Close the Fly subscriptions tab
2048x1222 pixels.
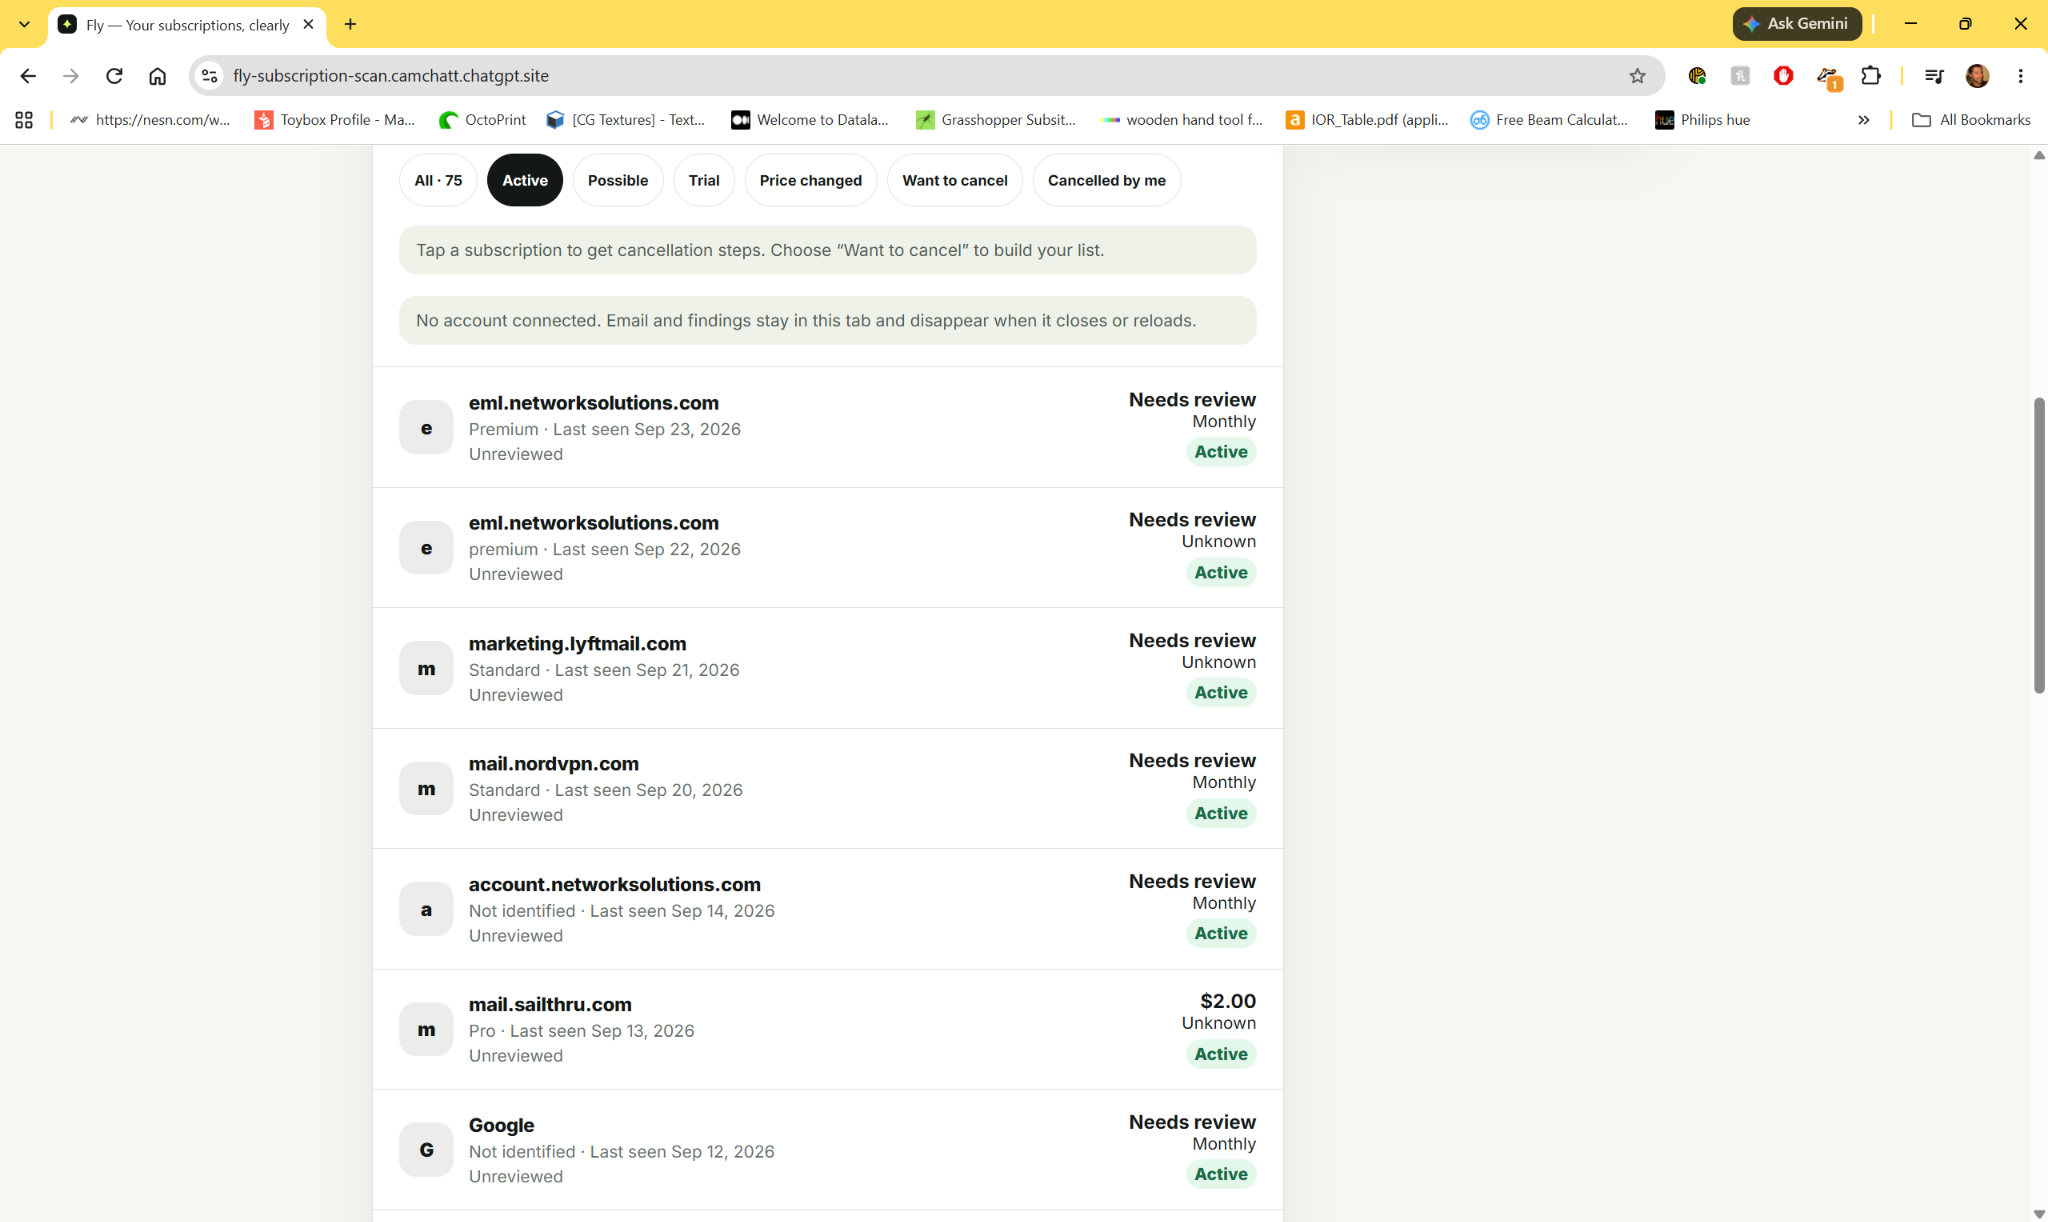(308, 24)
